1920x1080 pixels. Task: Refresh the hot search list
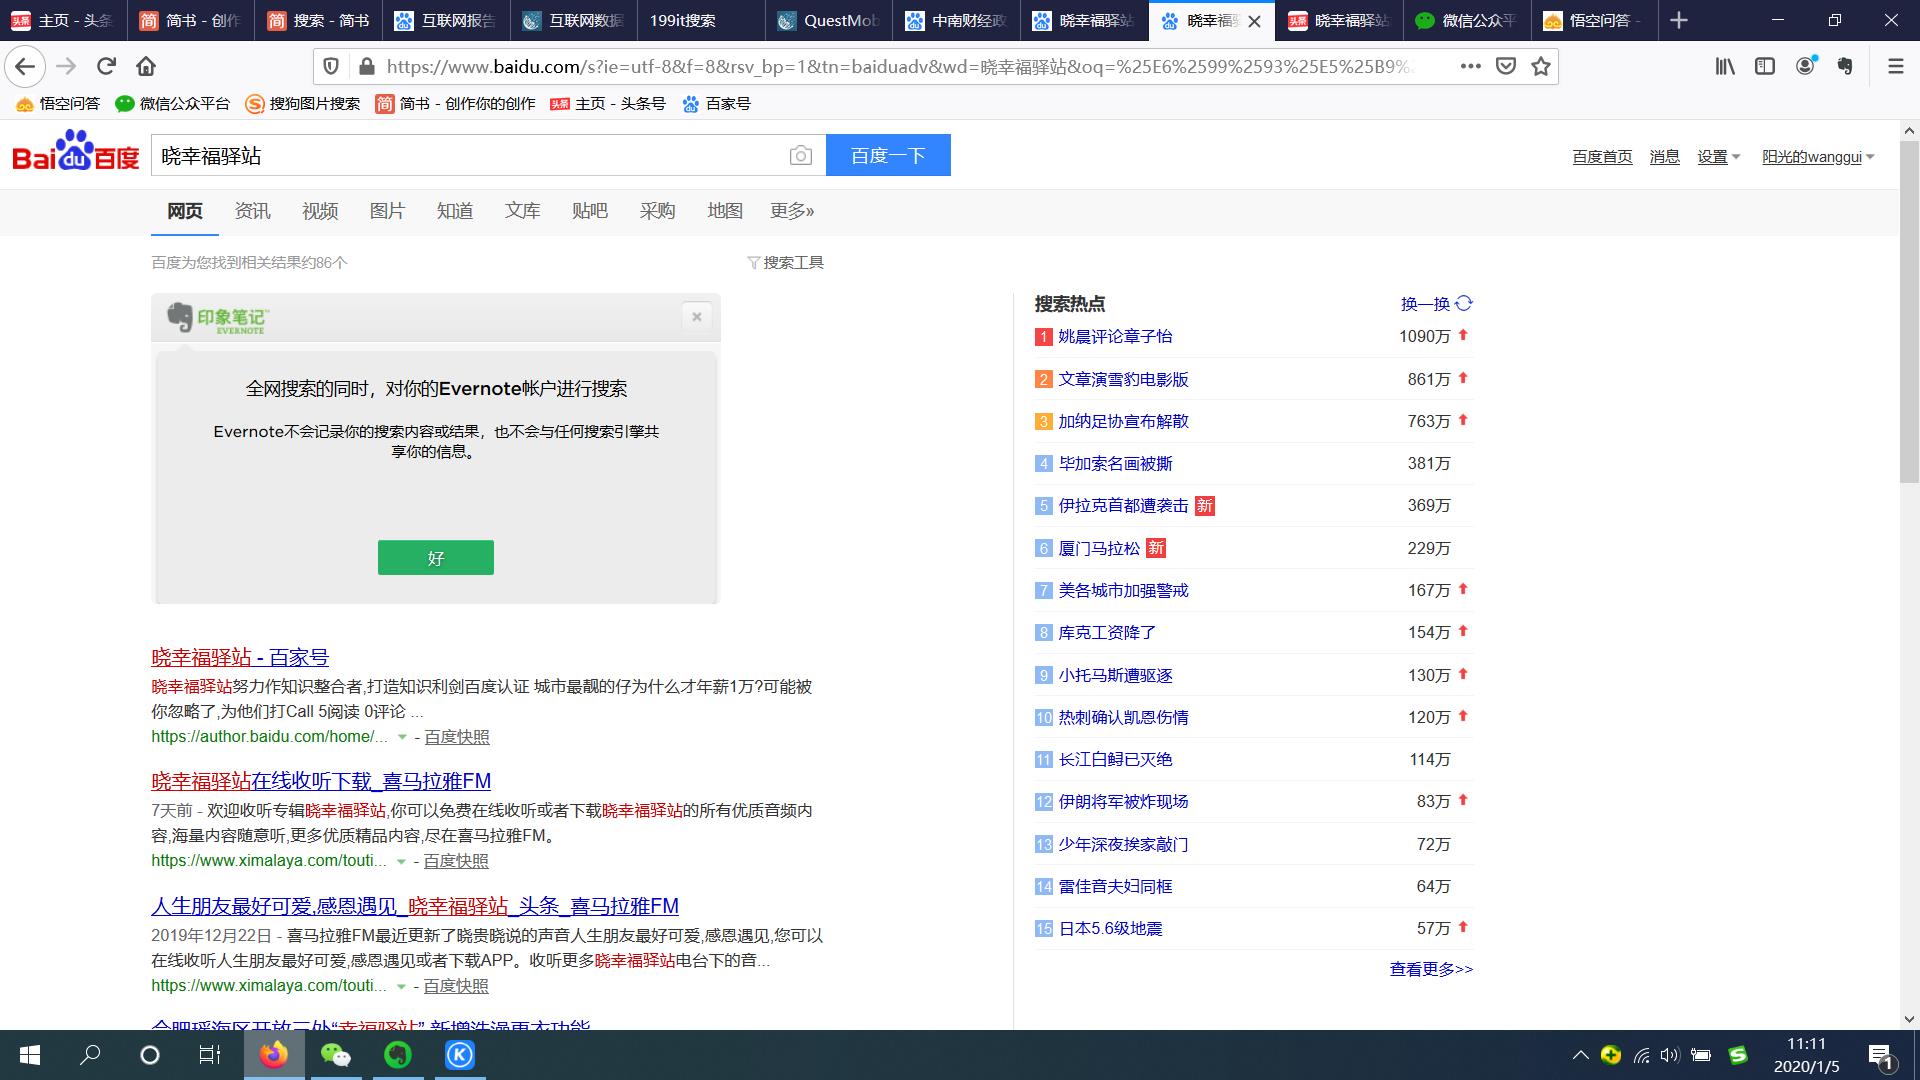tap(1437, 303)
